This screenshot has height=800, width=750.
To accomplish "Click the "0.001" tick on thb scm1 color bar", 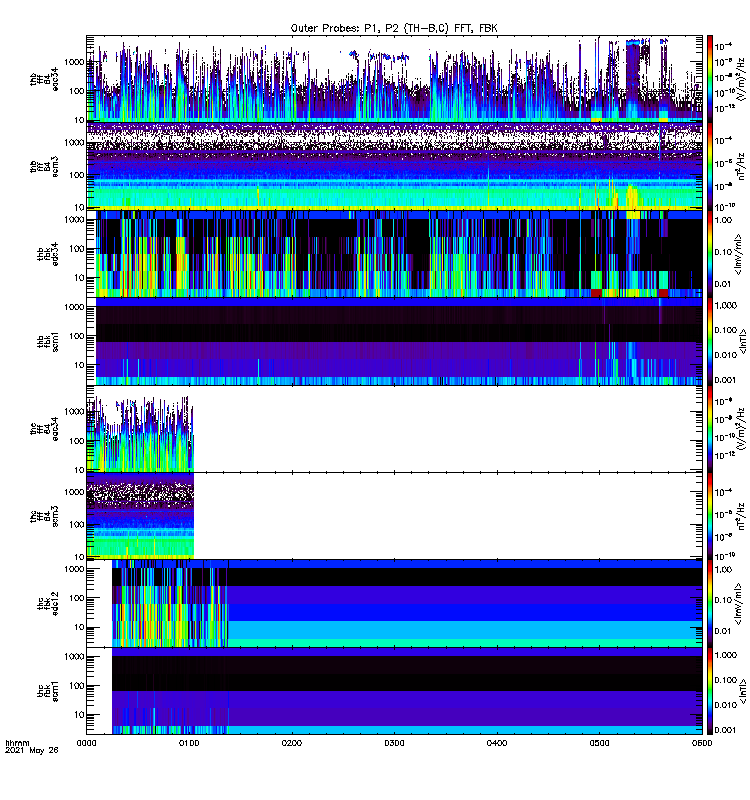I will tap(726, 380).
